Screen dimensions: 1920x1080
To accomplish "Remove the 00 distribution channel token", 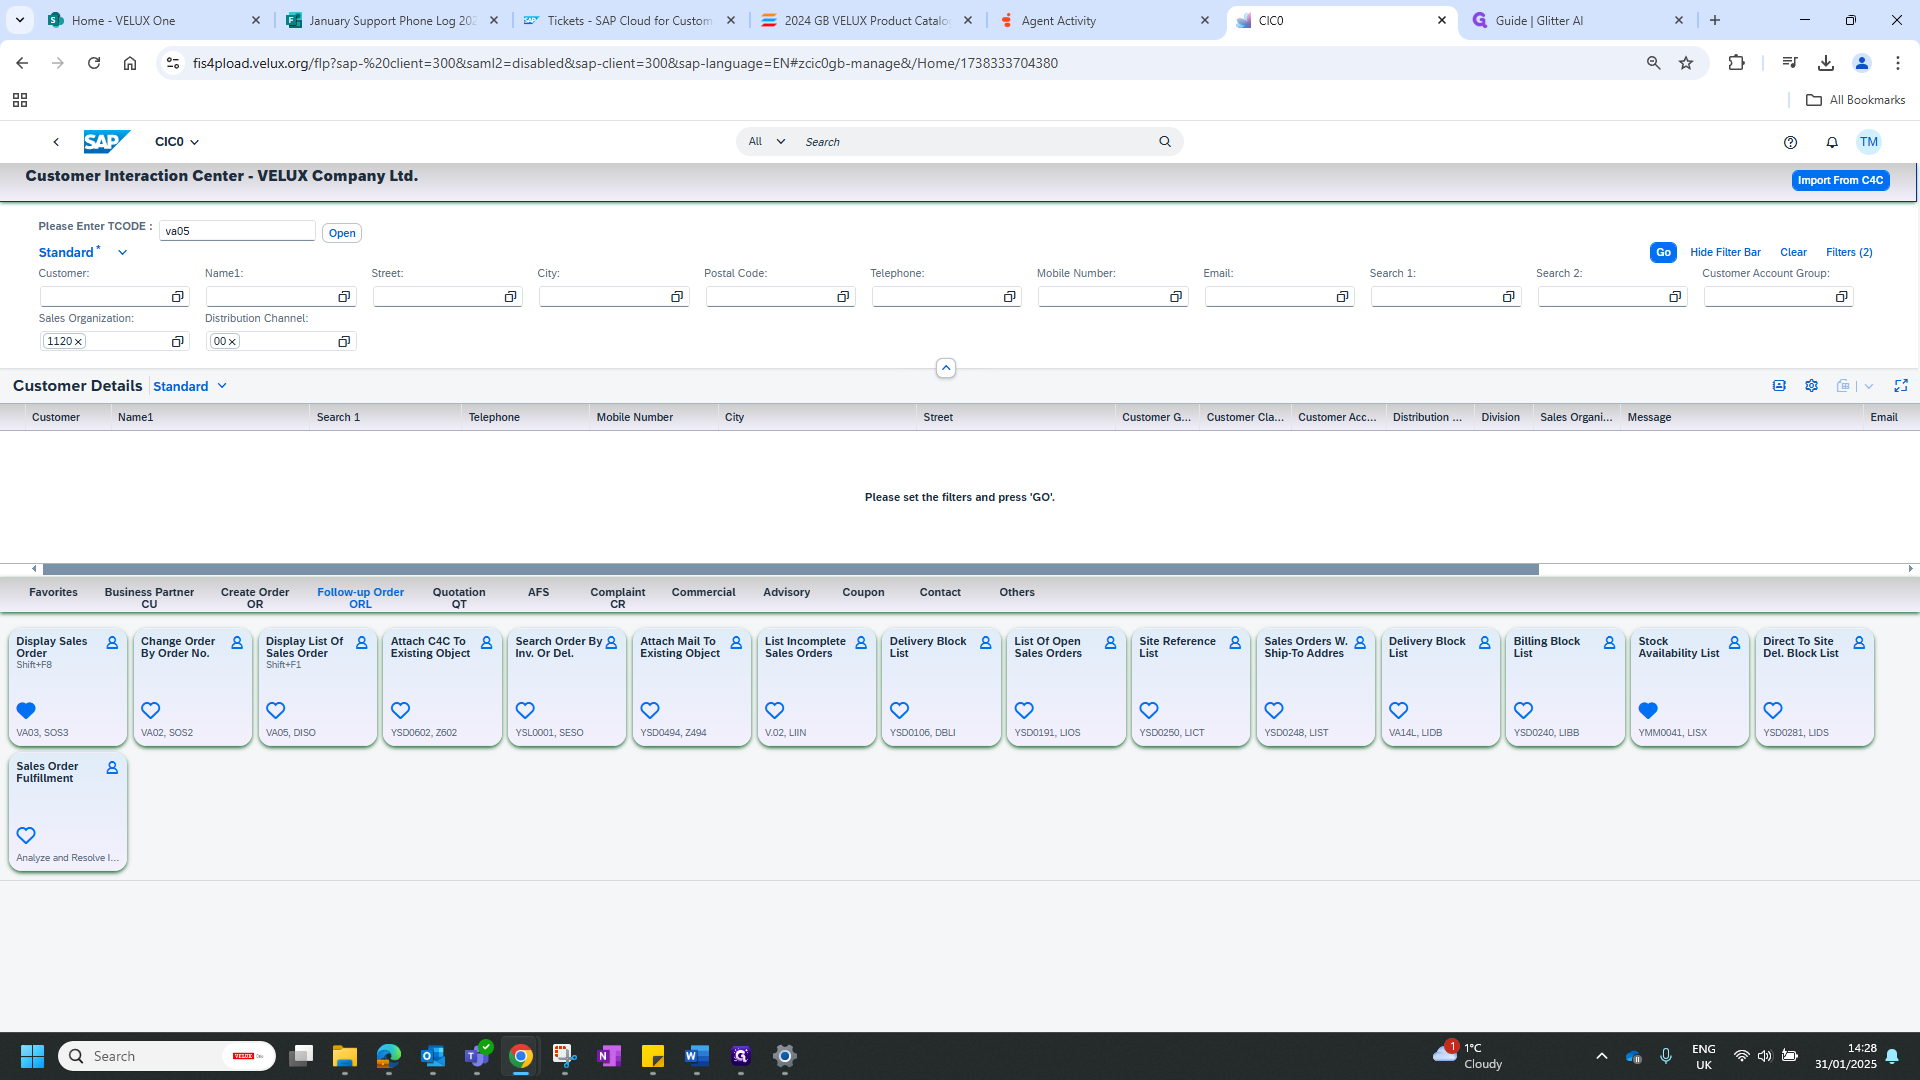I will tap(232, 342).
